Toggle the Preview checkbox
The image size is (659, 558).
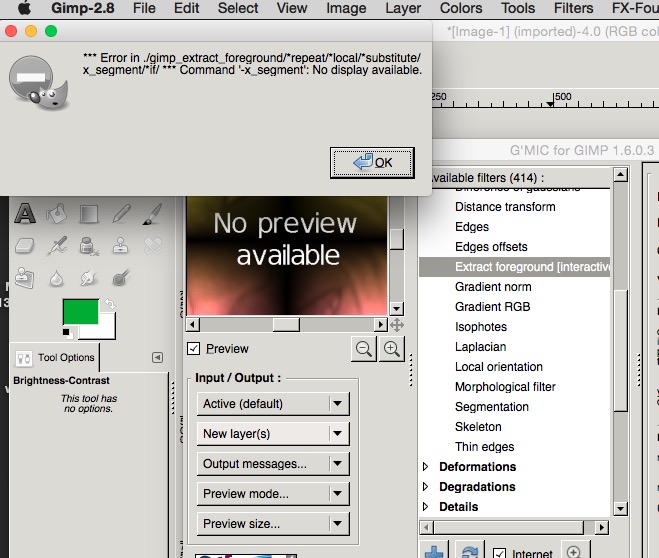point(193,348)
